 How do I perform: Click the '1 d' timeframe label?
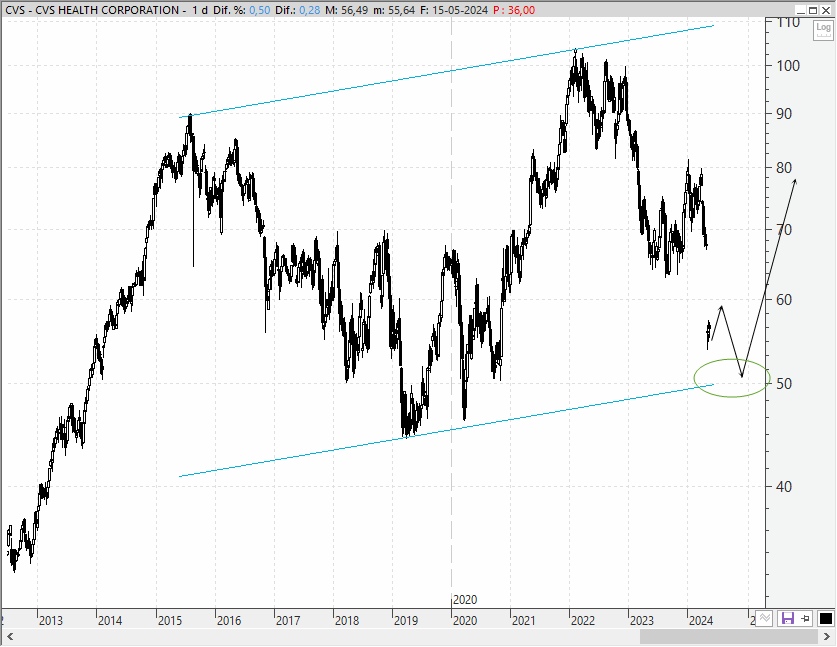[200, 10]
